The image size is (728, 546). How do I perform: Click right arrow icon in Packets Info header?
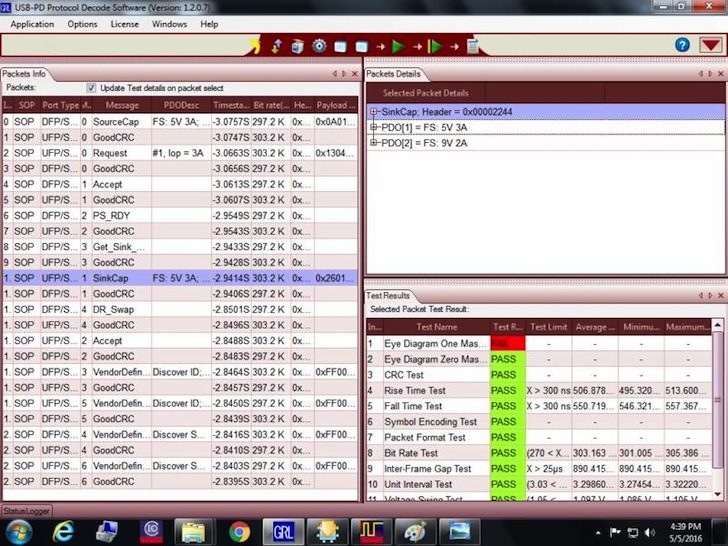344,74
